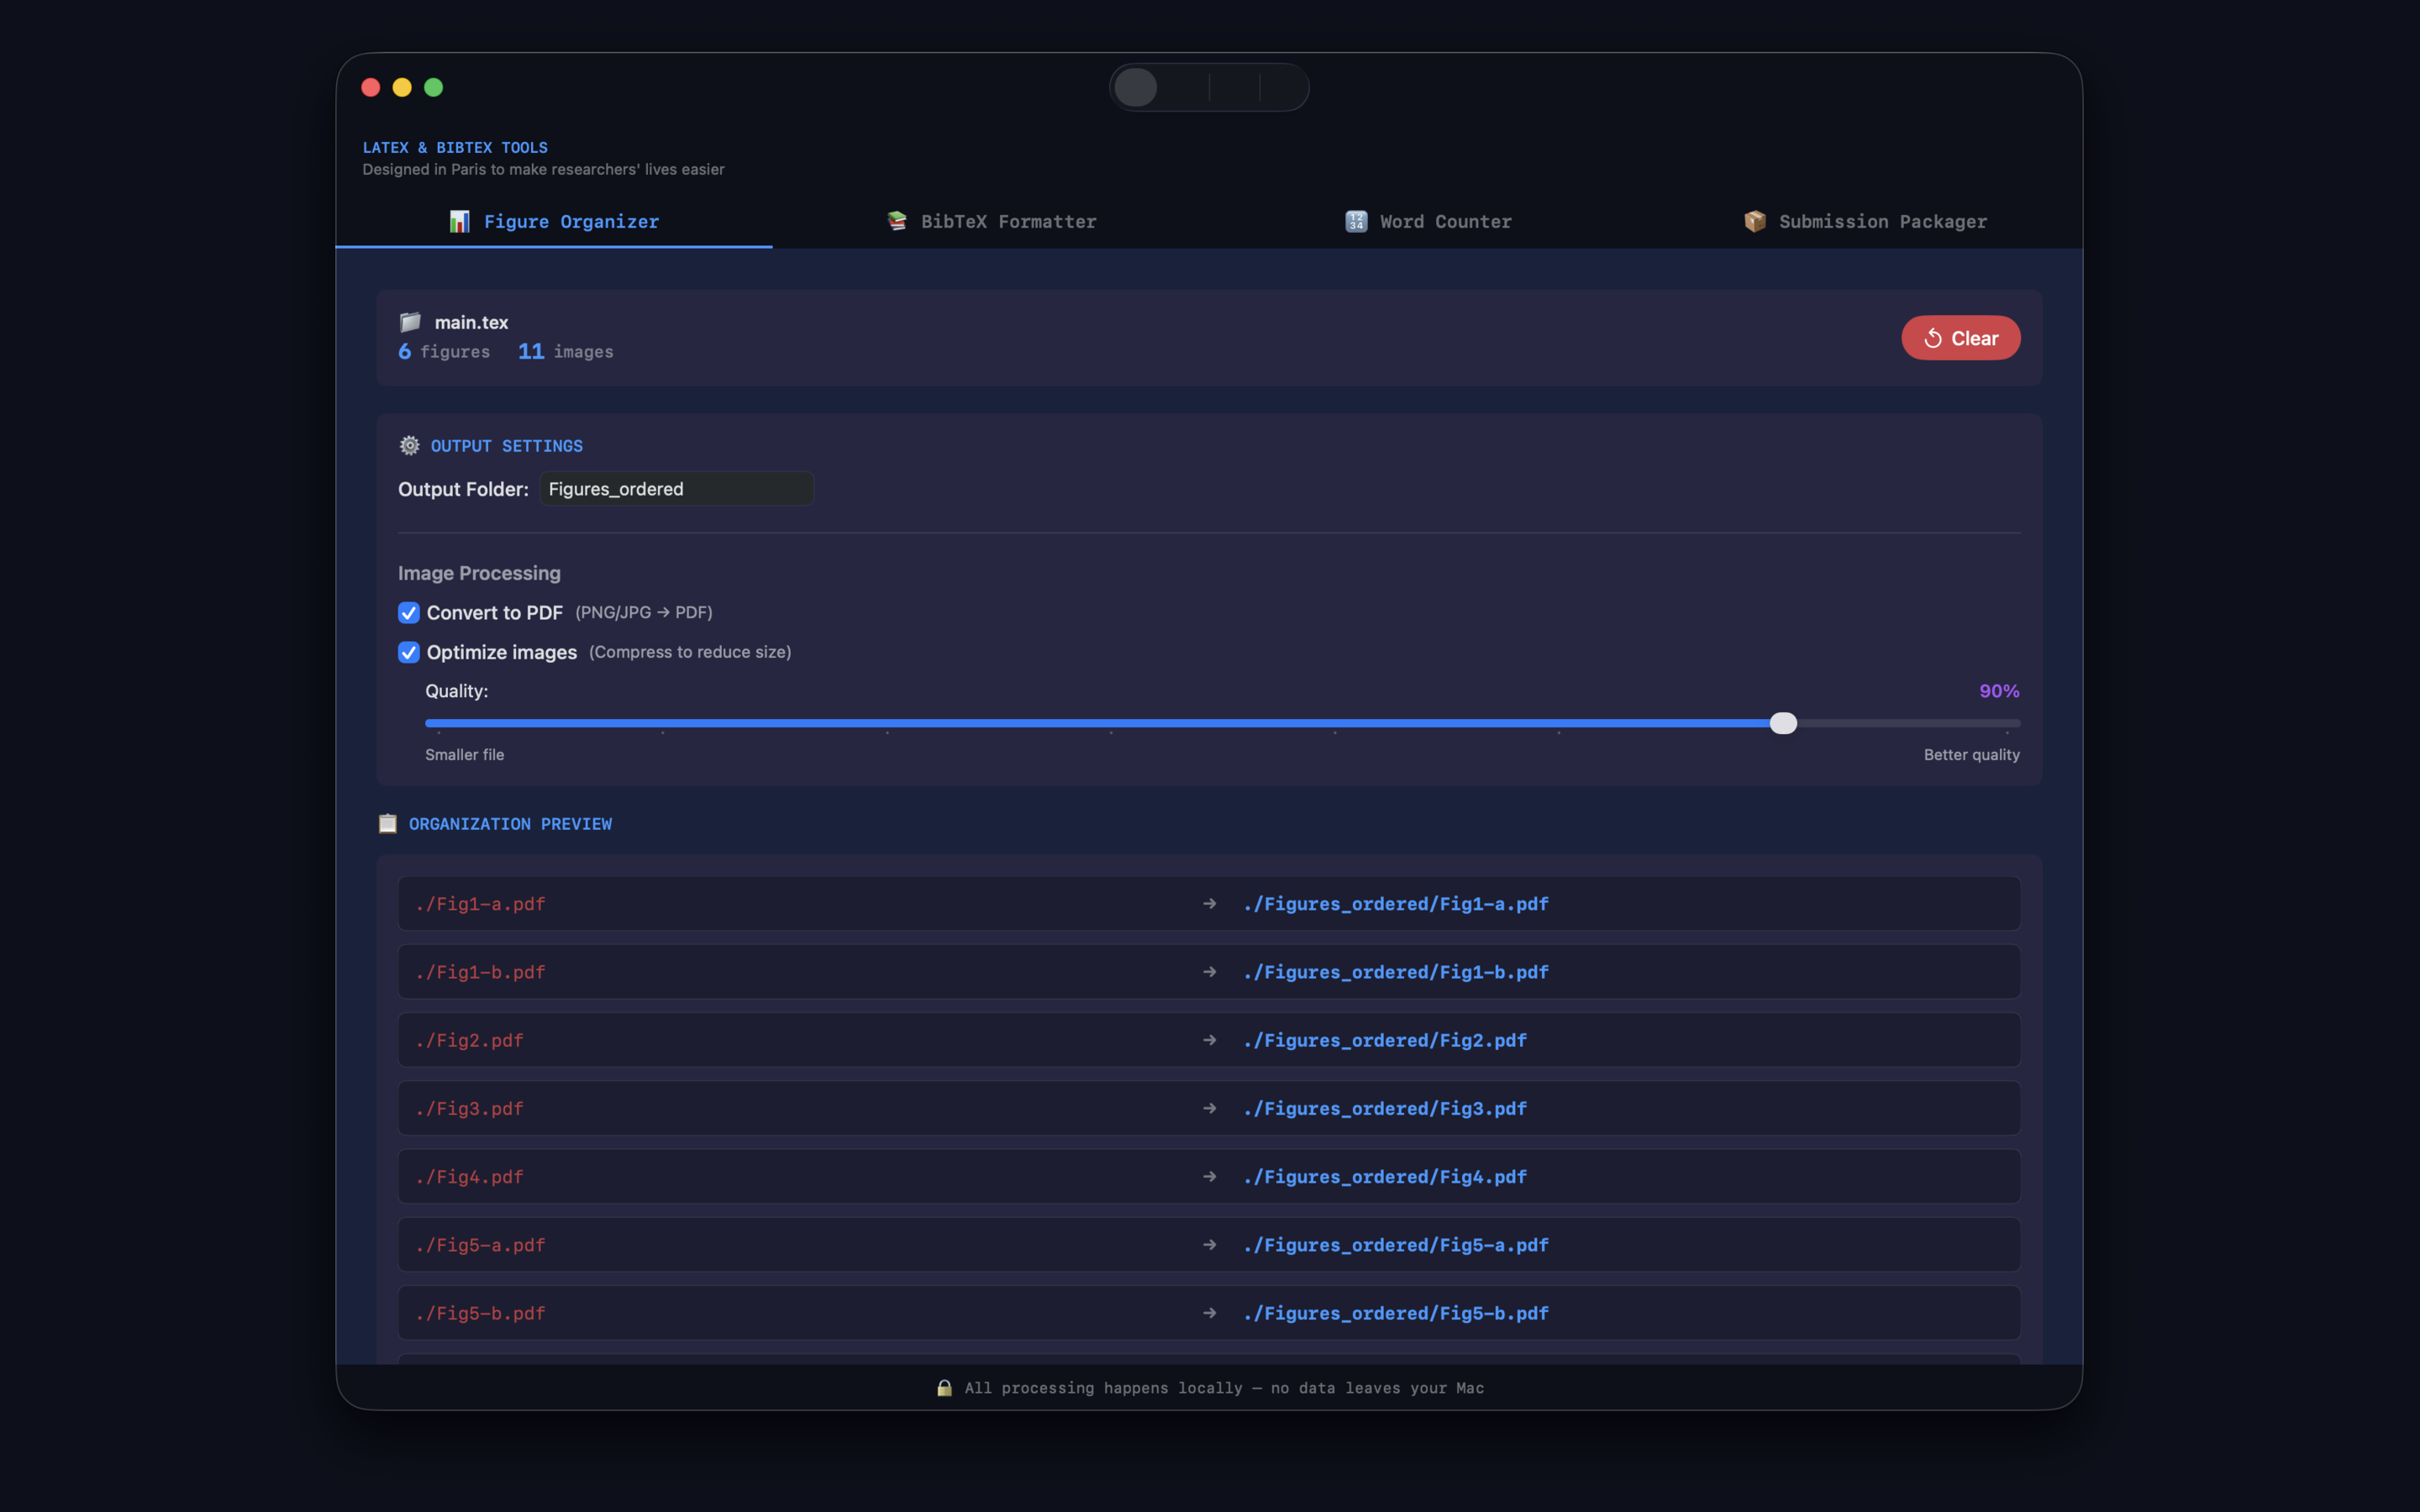The image size is (2420, 1512).
Task: Click the main.tex file name
Action: click(471, 322)
